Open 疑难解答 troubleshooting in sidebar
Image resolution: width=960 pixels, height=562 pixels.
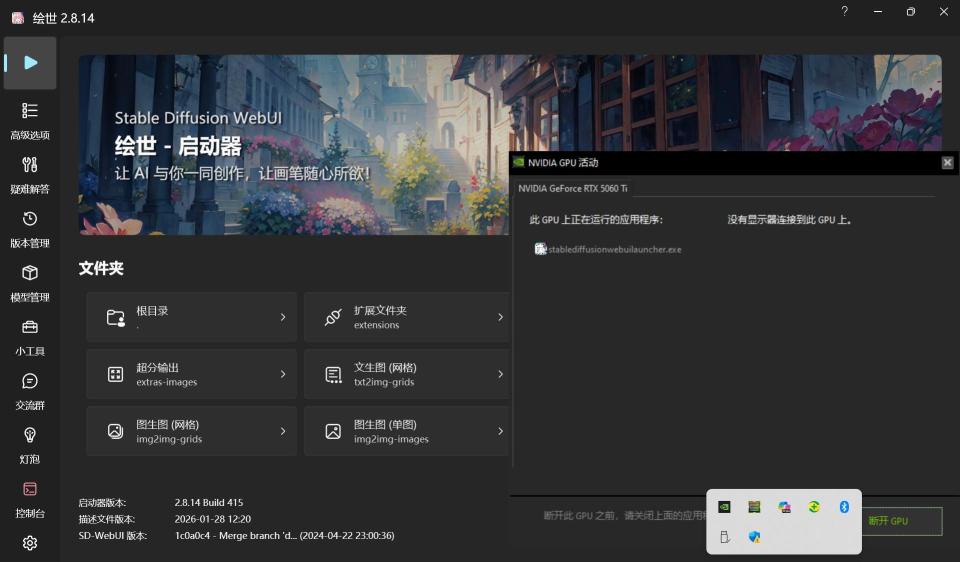30,175
